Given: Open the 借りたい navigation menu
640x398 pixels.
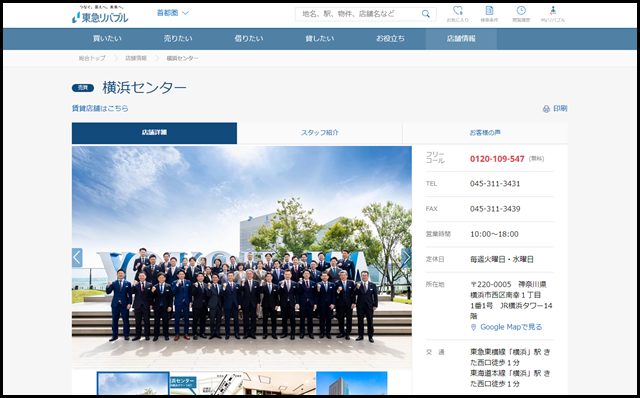Looking at the screenshot, I should [x=249, y=39].
